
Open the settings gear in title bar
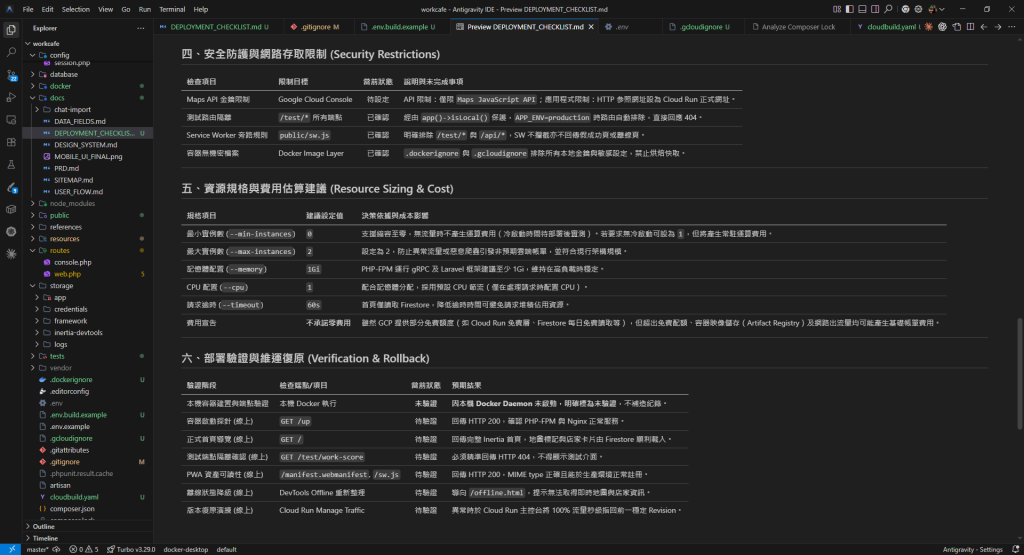[918, 9]
